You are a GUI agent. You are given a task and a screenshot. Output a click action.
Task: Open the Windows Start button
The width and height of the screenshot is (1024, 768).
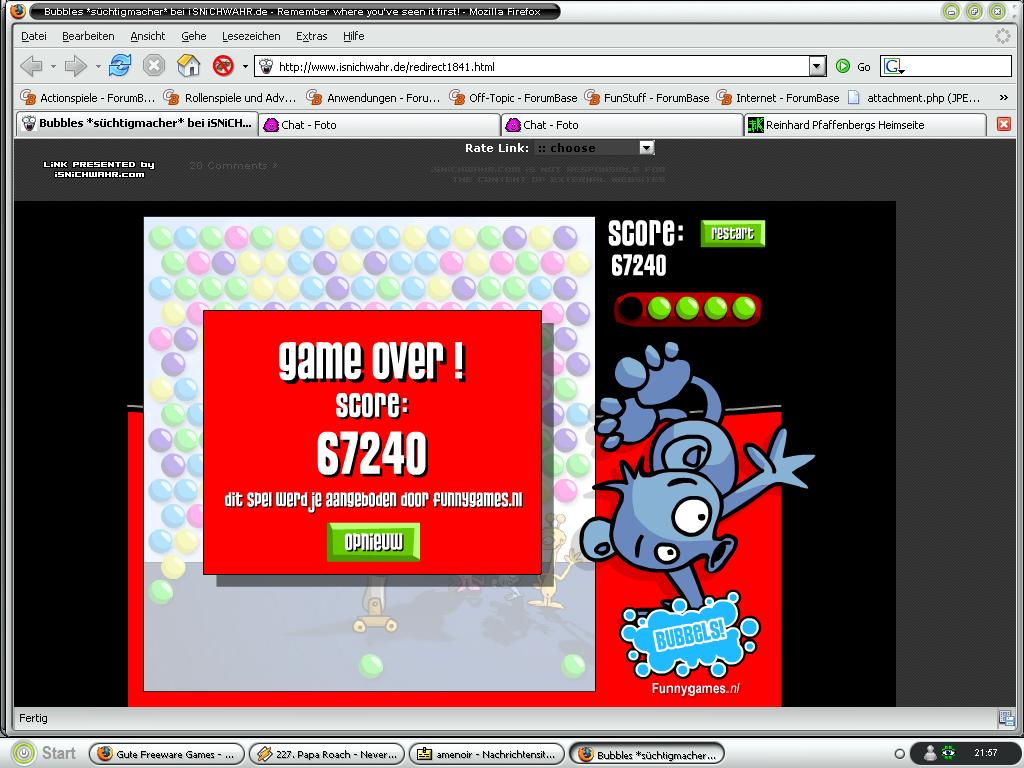(44, 753)
